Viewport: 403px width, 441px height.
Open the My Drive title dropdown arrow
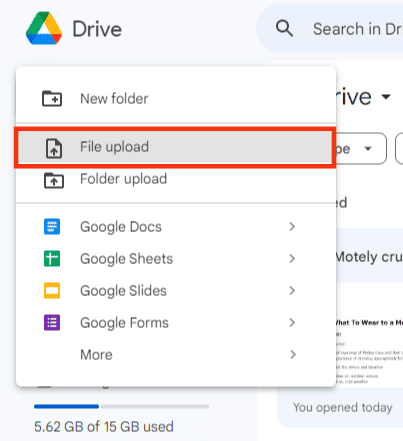(x=386, y=97)
